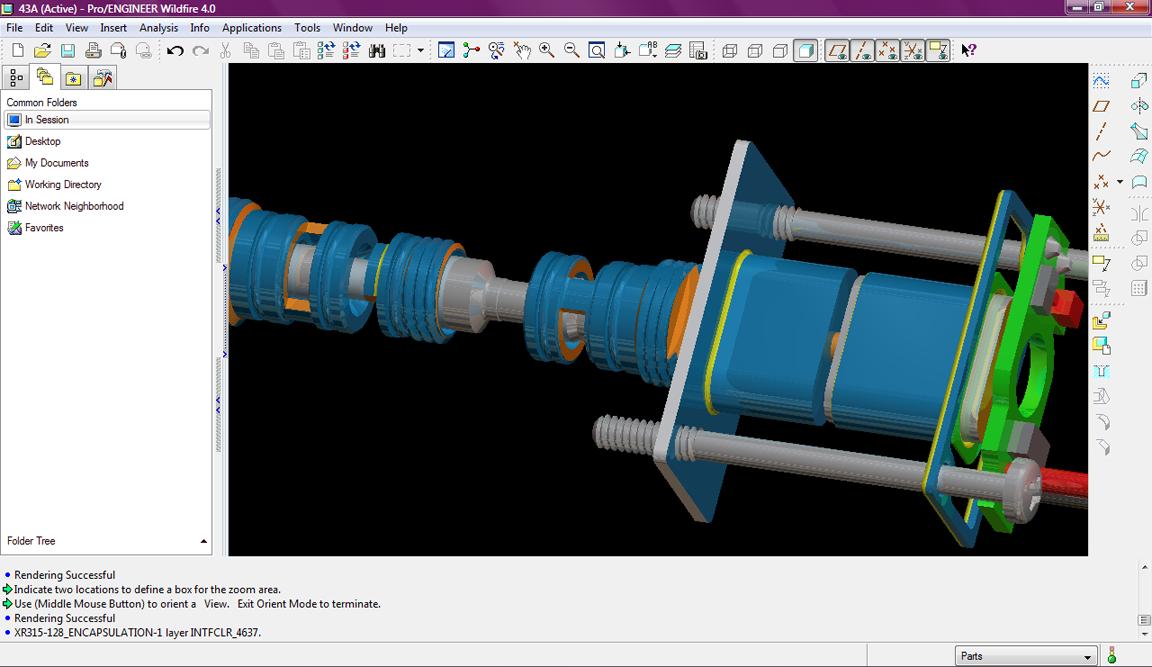
Task: Open the Find binoculars tool
Action: click(x=377, y=51)
